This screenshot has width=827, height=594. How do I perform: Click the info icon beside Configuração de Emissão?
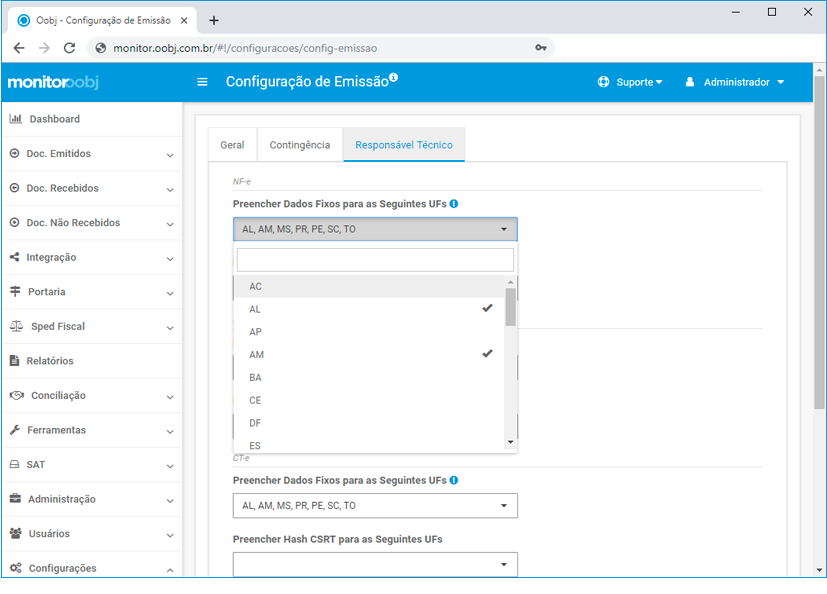point(393,77)
